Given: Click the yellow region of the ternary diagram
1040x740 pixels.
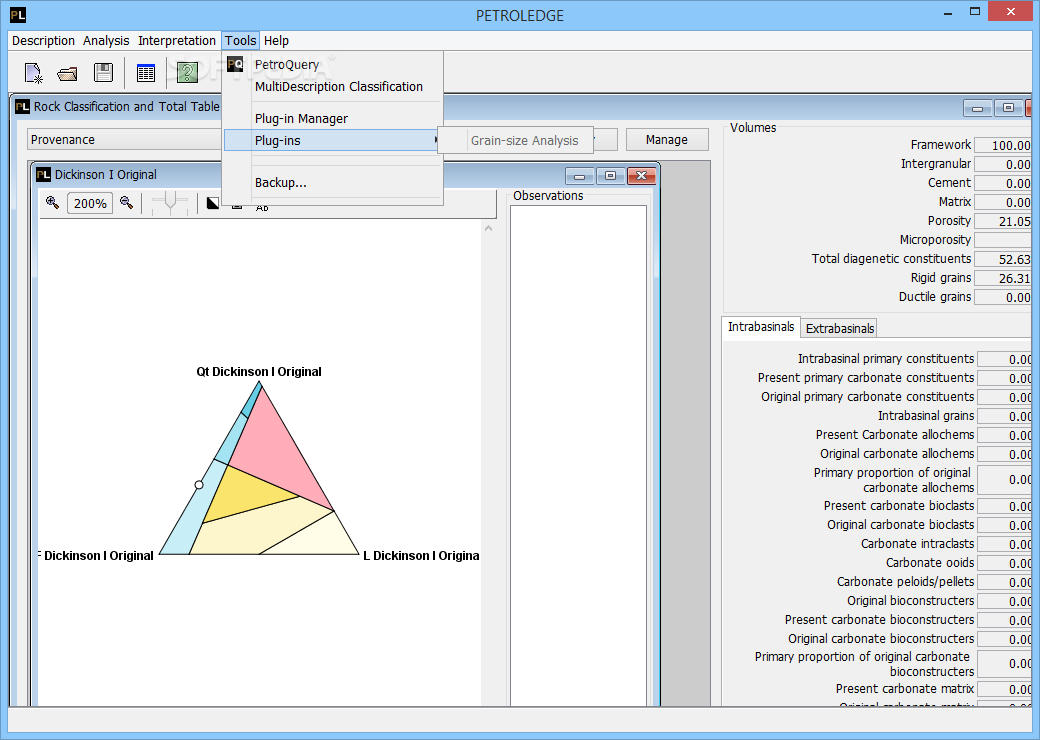Looking at the screenshot, I should coord(242,492).
